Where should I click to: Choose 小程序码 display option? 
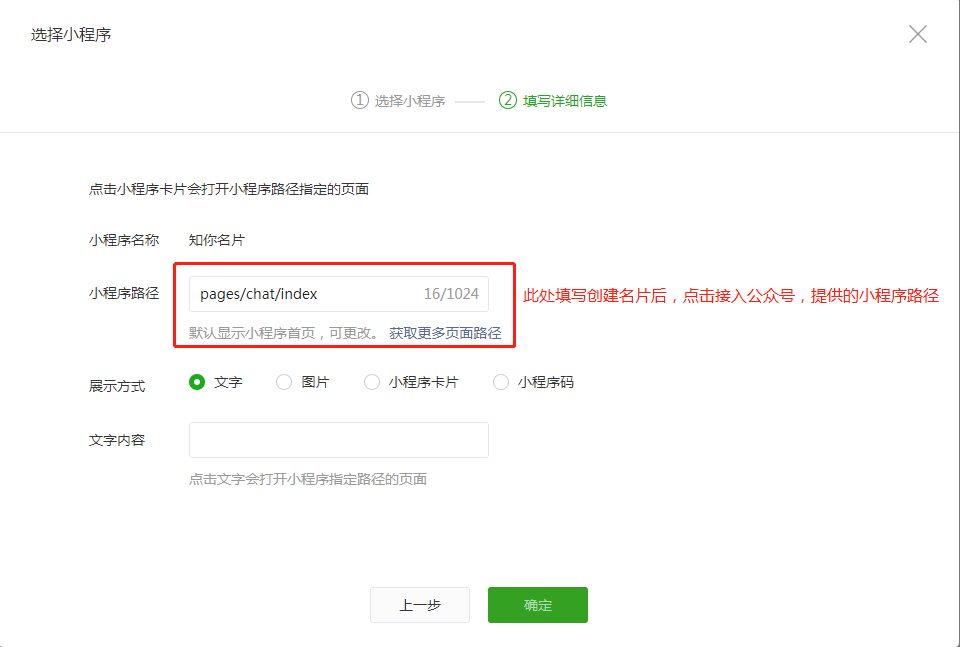point(533,382)
